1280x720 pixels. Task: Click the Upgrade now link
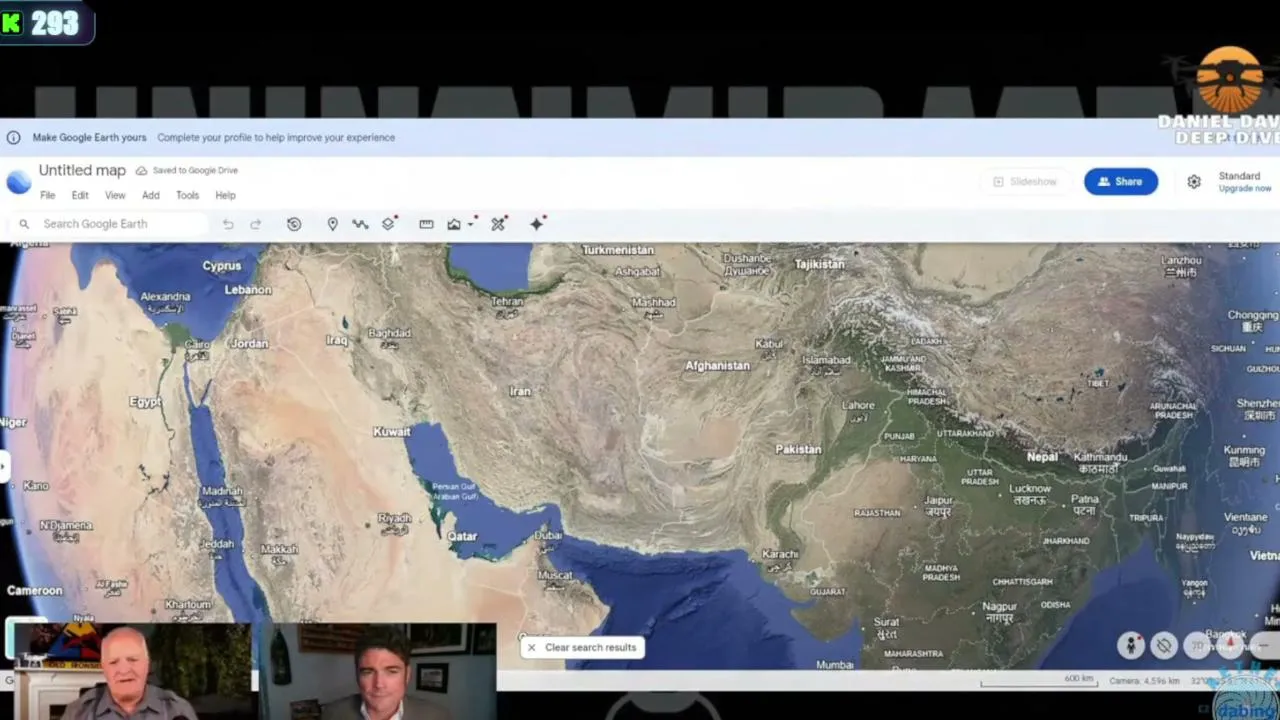coord(1245,188)
